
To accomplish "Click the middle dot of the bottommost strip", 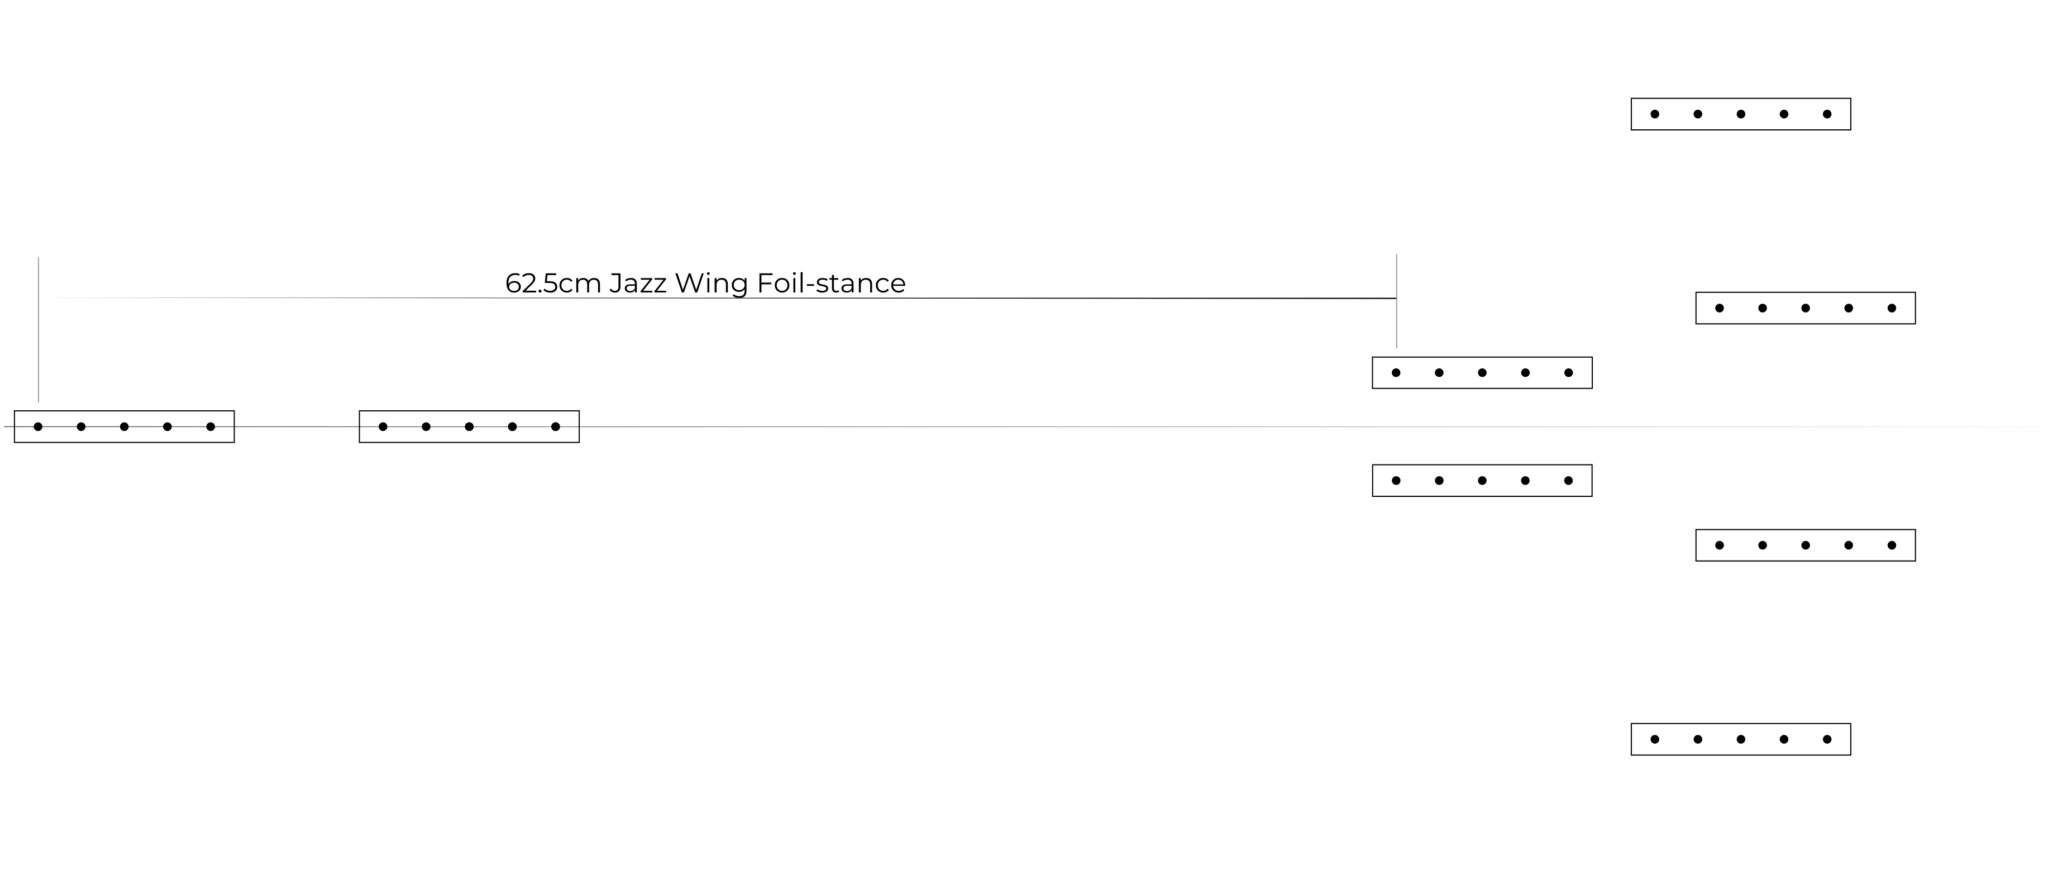I will pos(1741,740).
